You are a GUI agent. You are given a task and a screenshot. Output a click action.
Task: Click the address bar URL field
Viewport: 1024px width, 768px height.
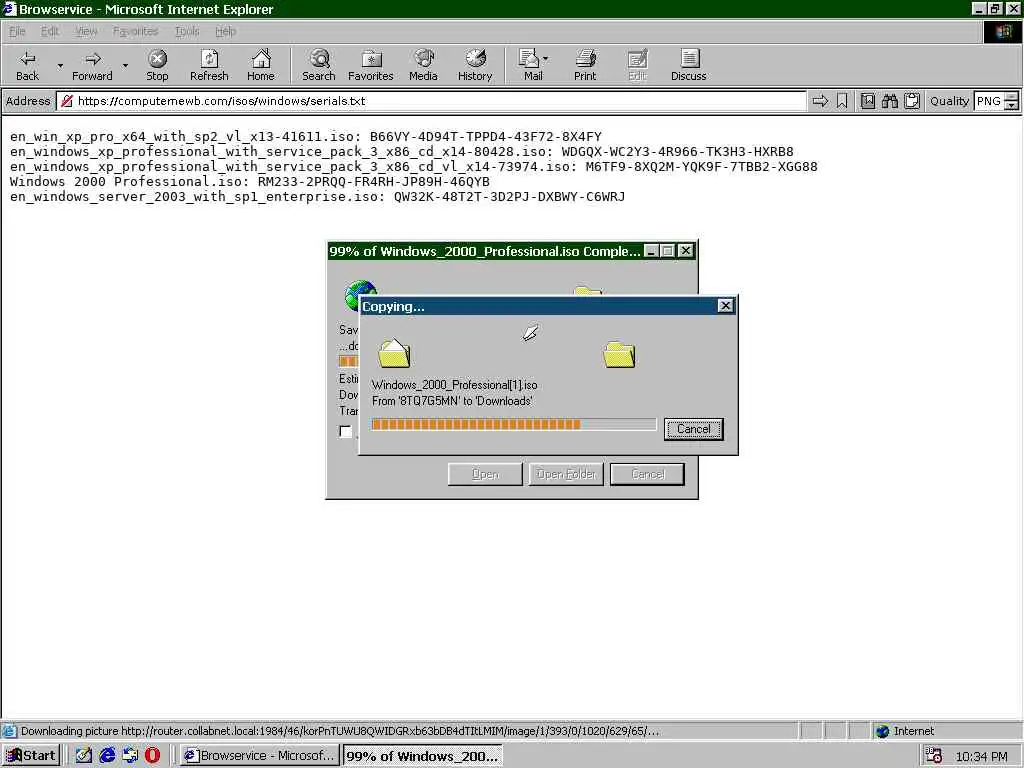[x=431, y=101]
